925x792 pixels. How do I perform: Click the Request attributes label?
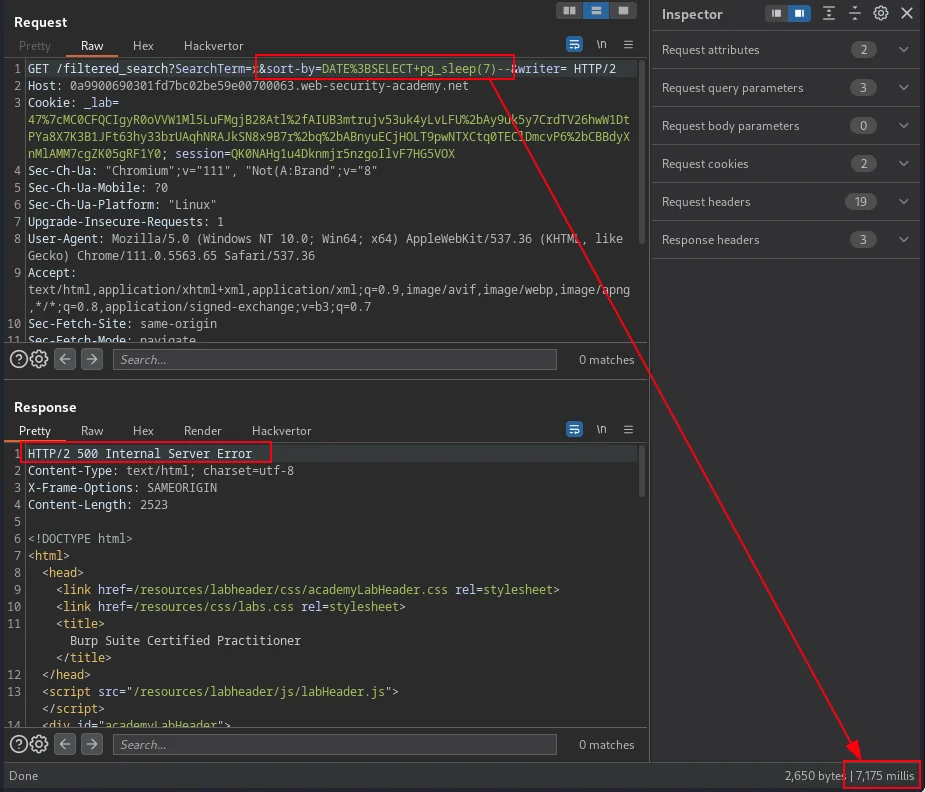click(x=710, y=50)
